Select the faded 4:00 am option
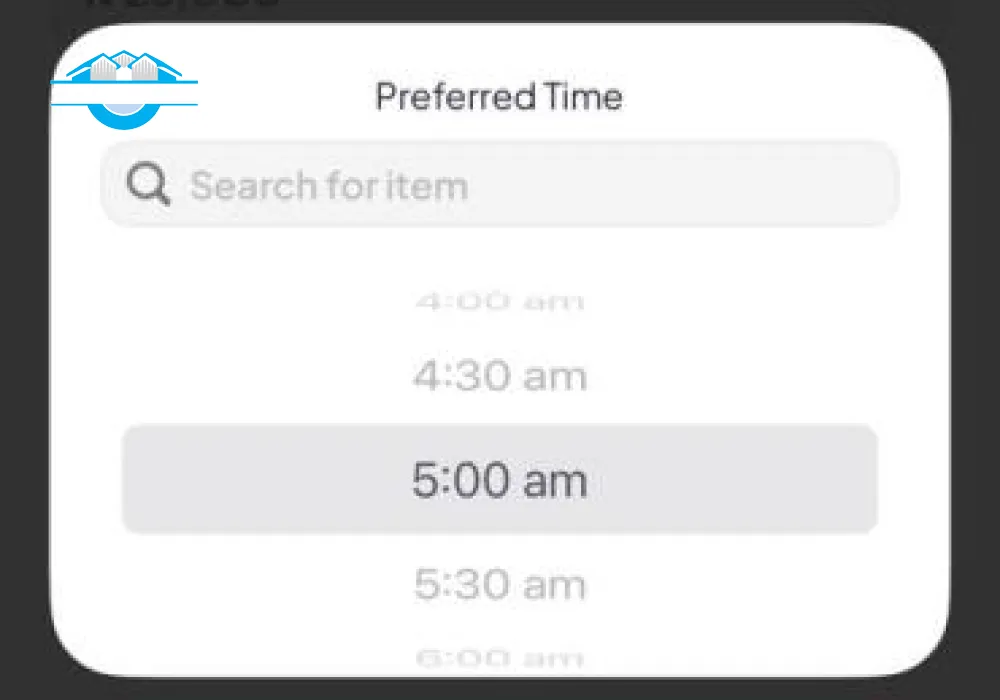This screenshot has height=700, width=1000. click(x=499, y=301)
